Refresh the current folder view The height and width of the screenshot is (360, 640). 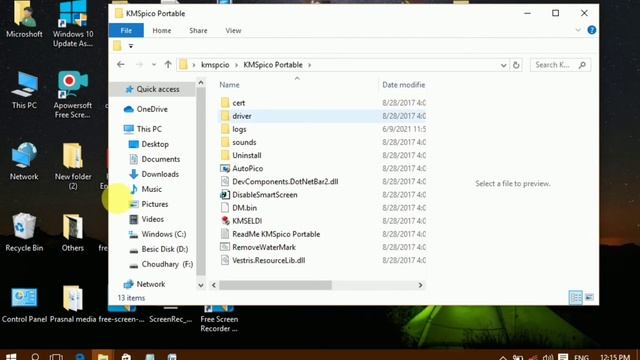click(x=516, y=65)
